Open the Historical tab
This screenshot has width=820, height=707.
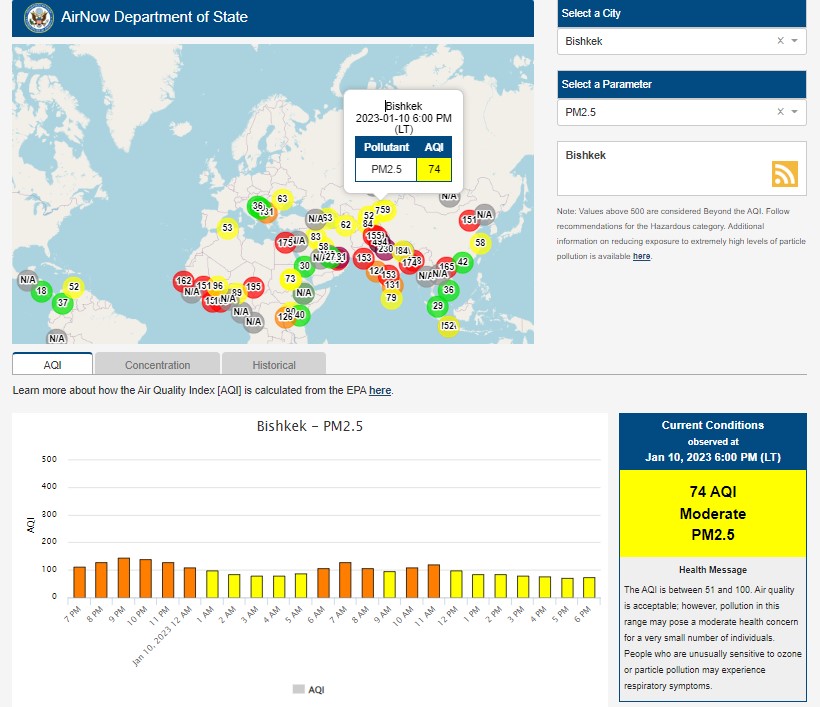tap(273, 364)
